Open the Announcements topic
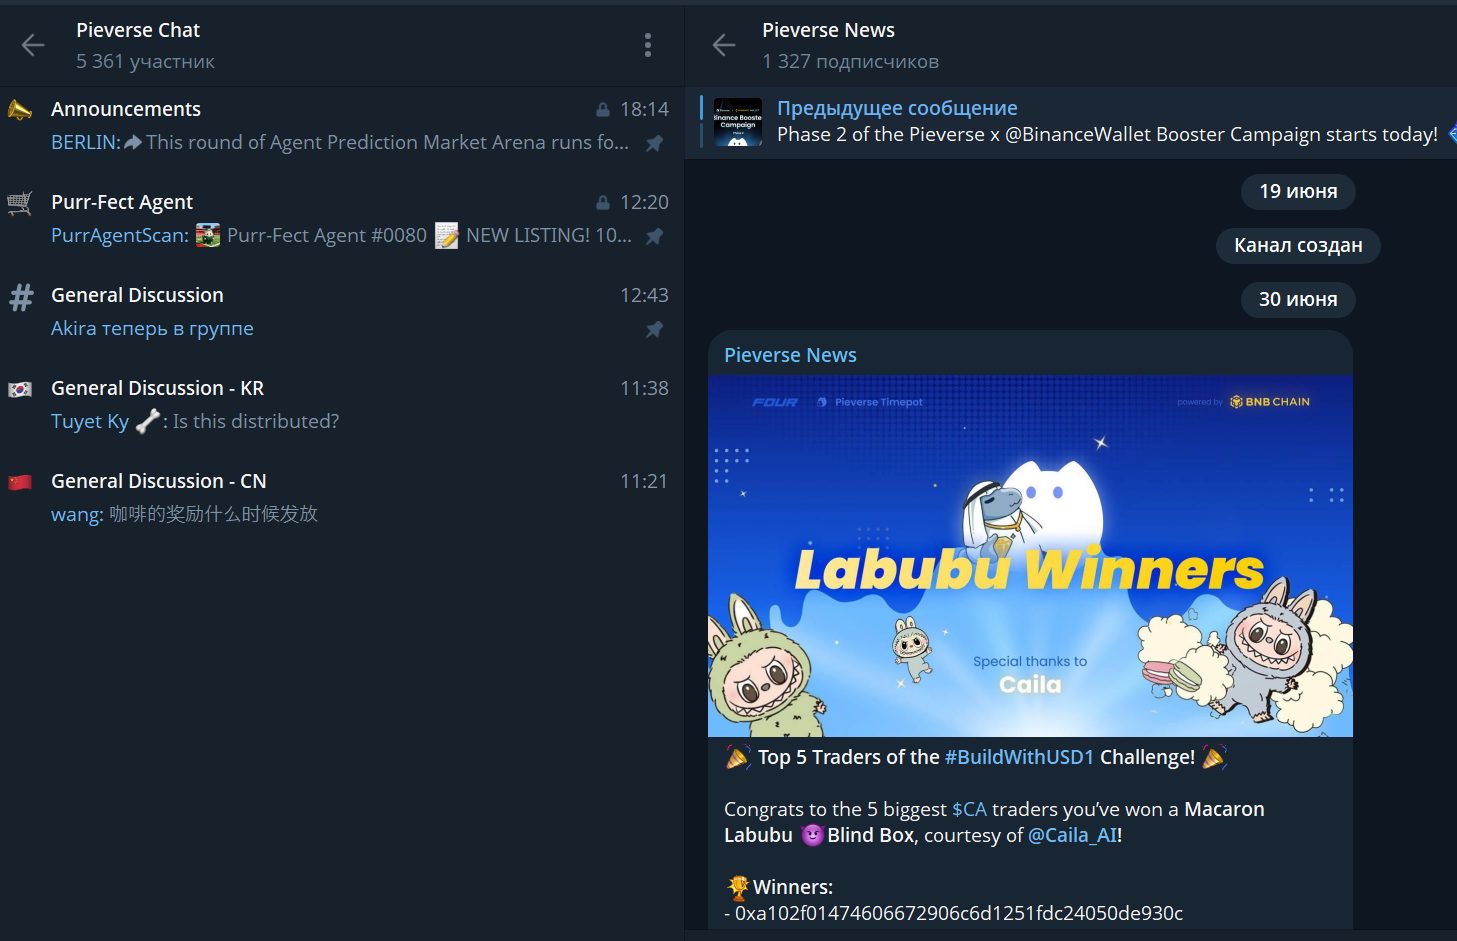The width and height of the screenshot is (1457, 941). point(341,125)
